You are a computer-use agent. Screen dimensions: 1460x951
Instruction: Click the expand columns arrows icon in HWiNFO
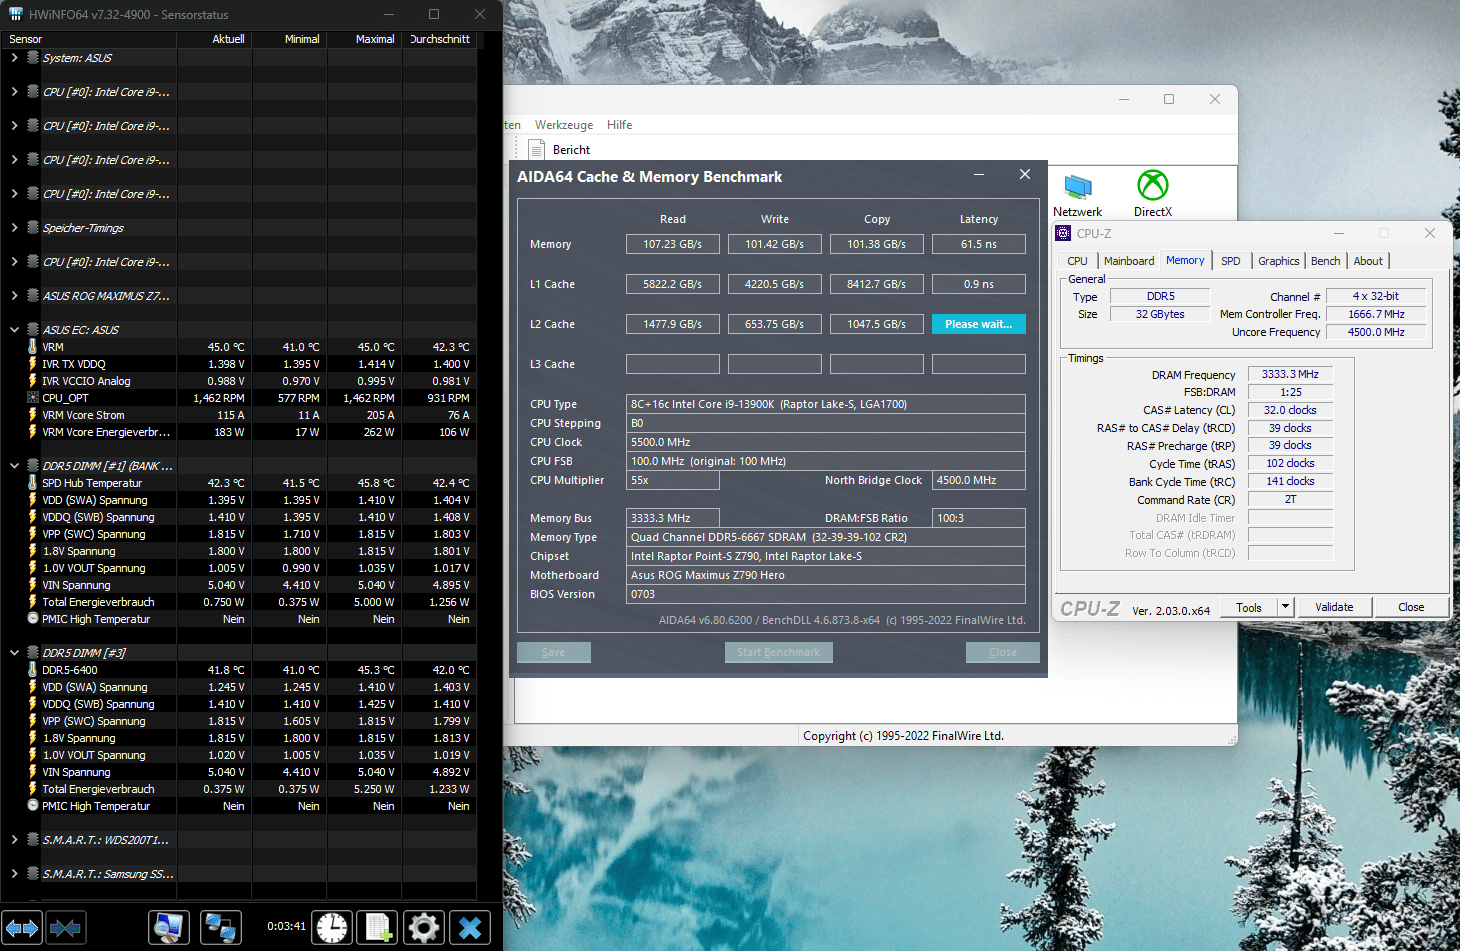(22, 928)
